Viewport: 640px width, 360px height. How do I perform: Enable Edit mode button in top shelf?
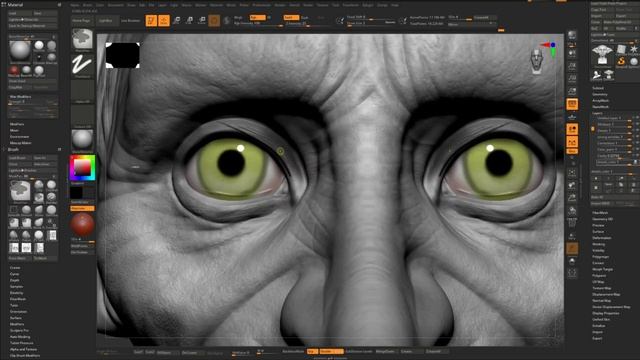click(151, 20)
